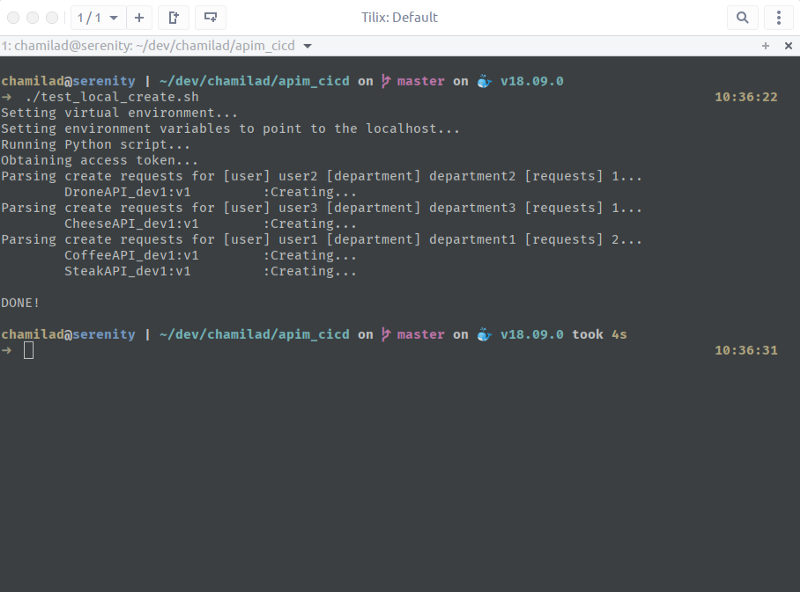Add terminal right split icon

tap(174, 18)
